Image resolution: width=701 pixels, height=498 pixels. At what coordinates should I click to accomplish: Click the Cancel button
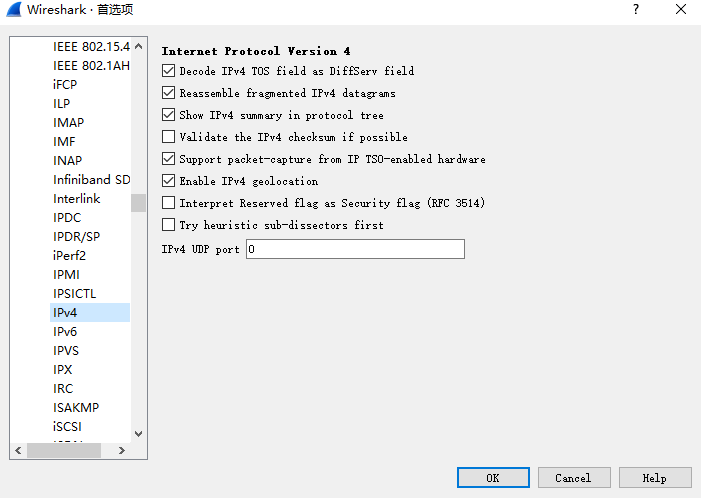point(574,478)
